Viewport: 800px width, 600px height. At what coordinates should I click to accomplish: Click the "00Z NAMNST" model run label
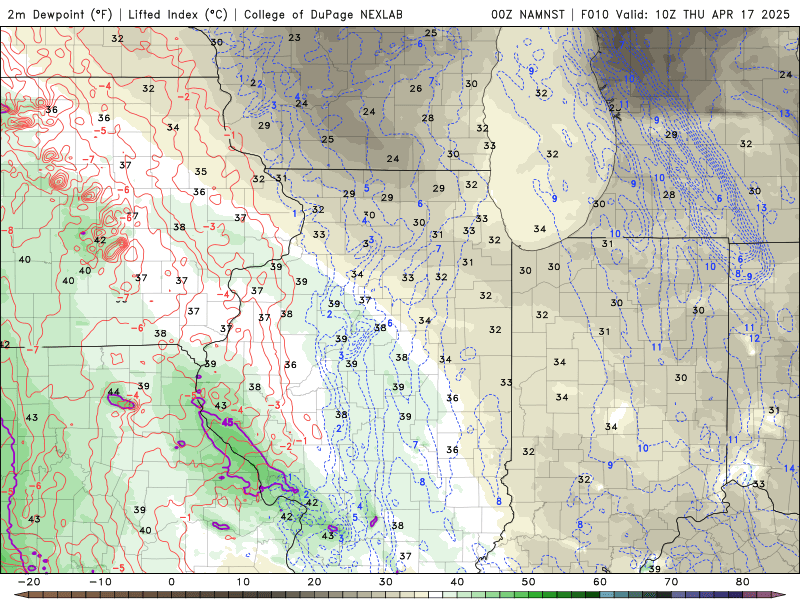pyautogui.click(x=528, y=14)
